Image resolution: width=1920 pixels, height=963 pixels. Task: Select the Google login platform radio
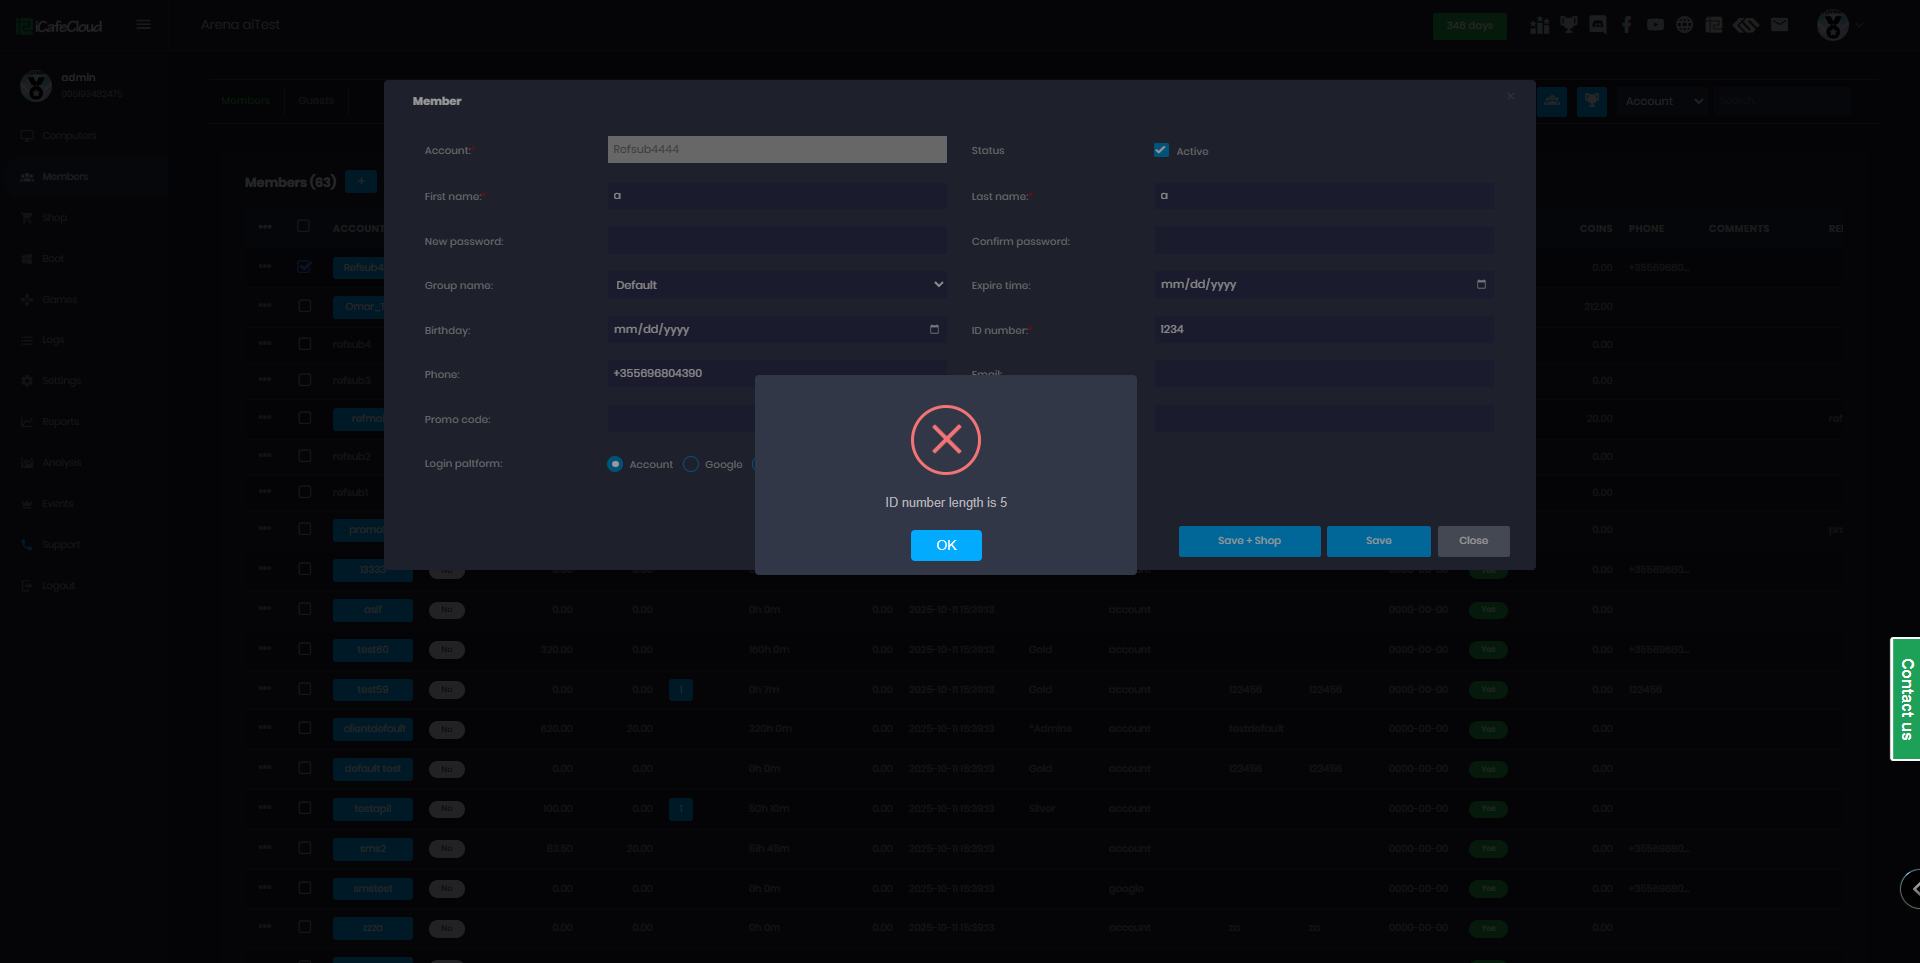pyautogui.click(x=691, y=464)
